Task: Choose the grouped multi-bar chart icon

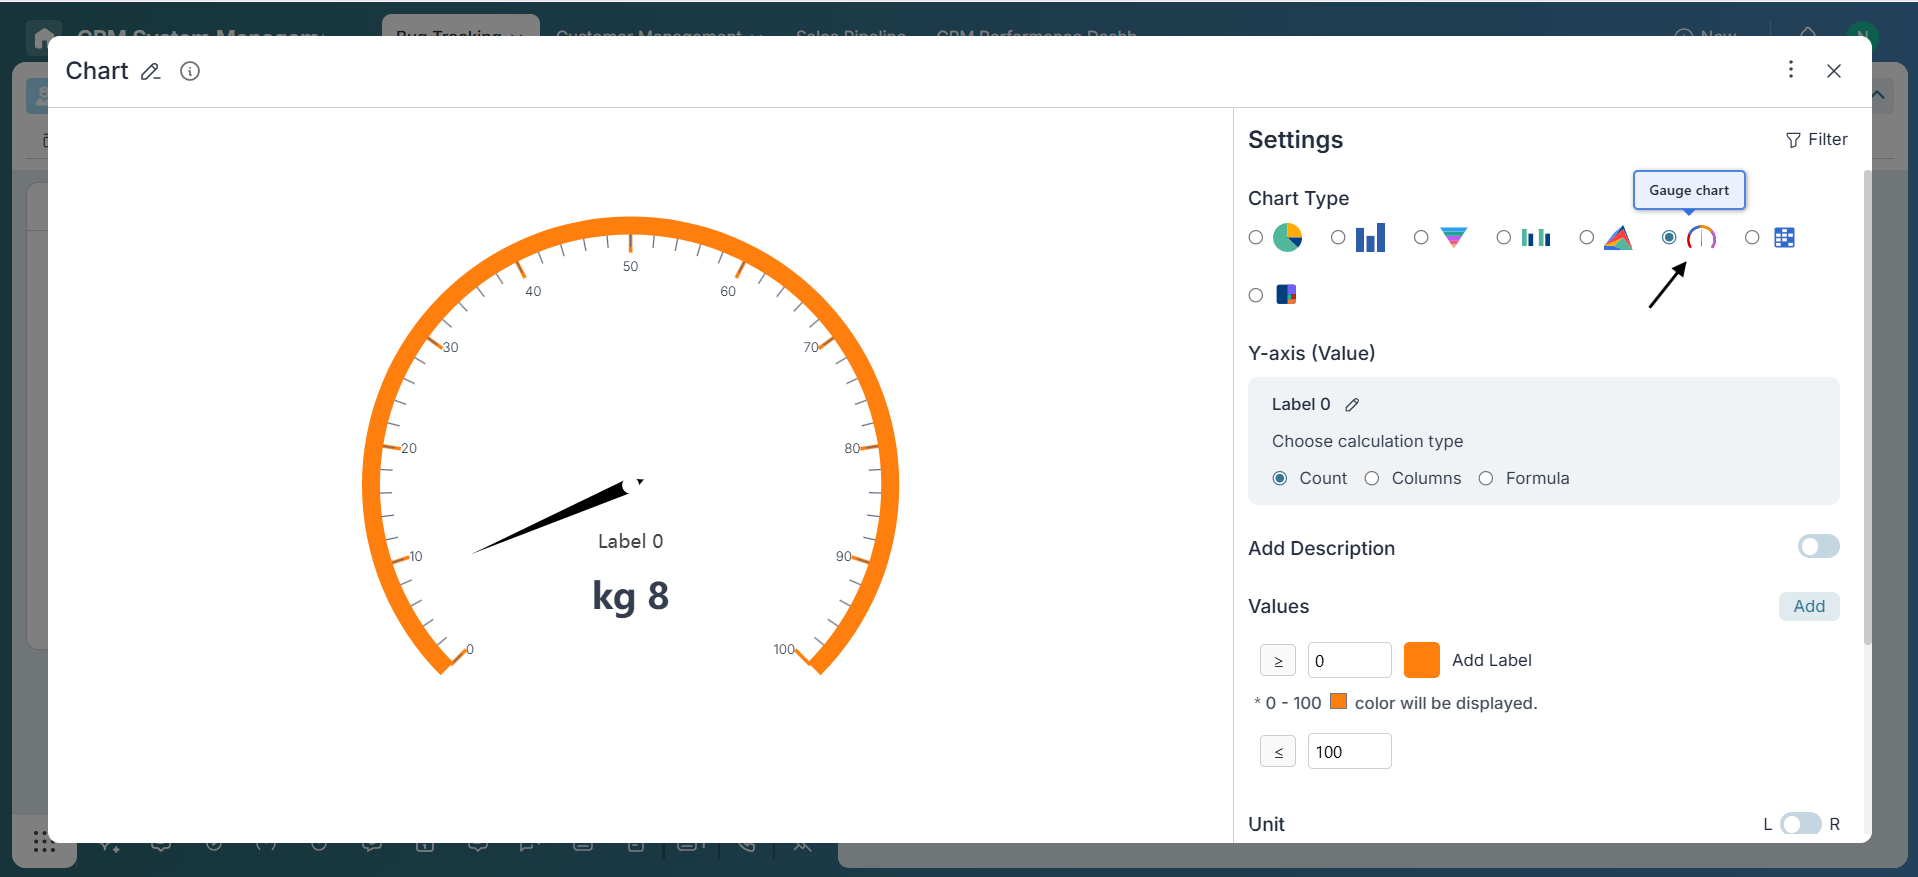Action: click(1536, 237)
